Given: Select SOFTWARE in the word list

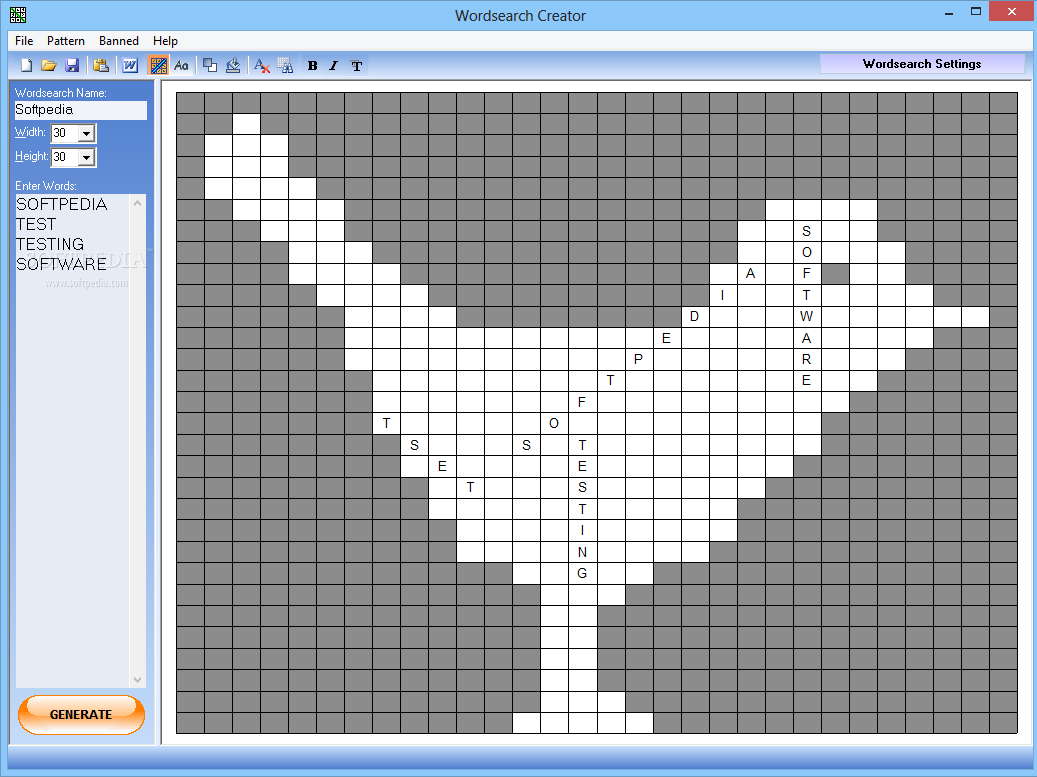Looking at the screenshot, I should coord(61,264).
